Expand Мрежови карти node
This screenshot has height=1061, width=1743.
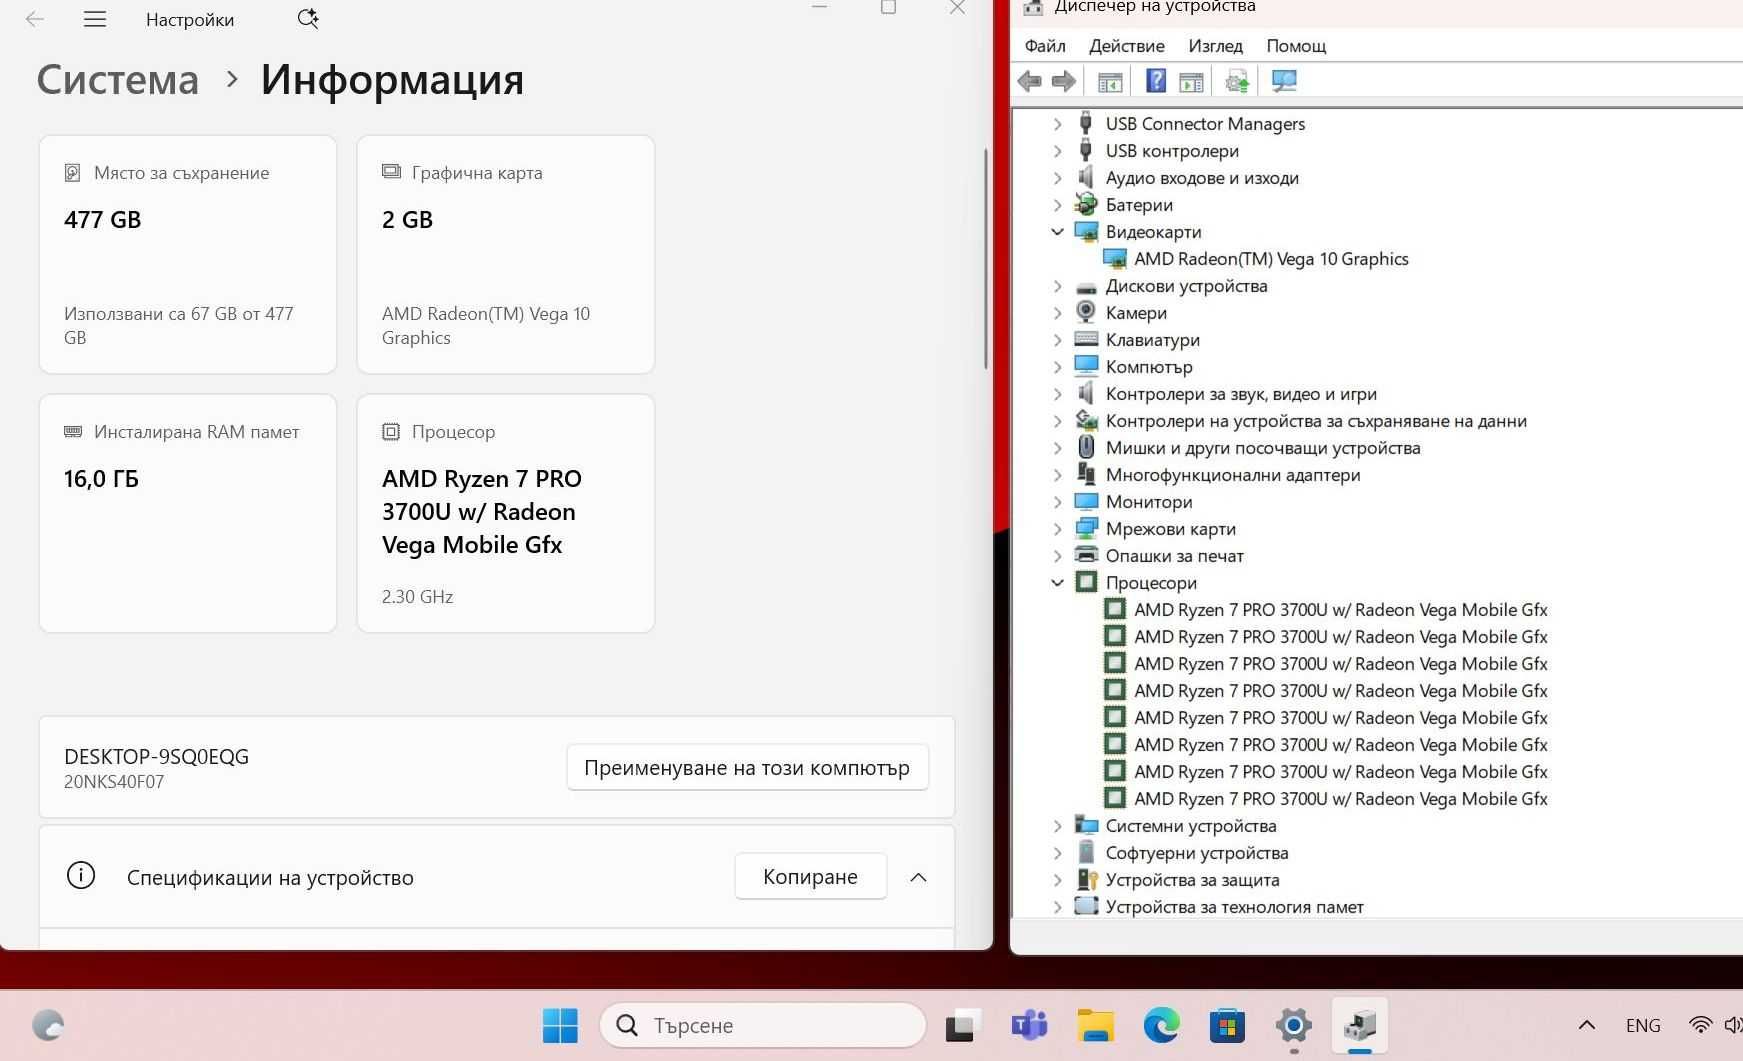coord(1058,529)
